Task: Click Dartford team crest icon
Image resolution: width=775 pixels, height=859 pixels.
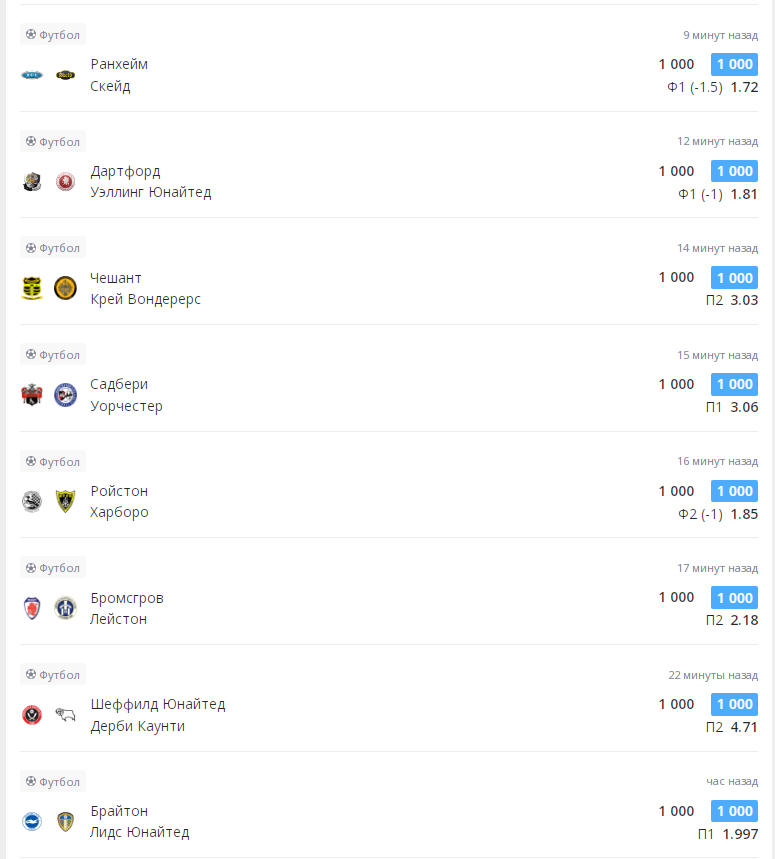Action: point(32,182)
